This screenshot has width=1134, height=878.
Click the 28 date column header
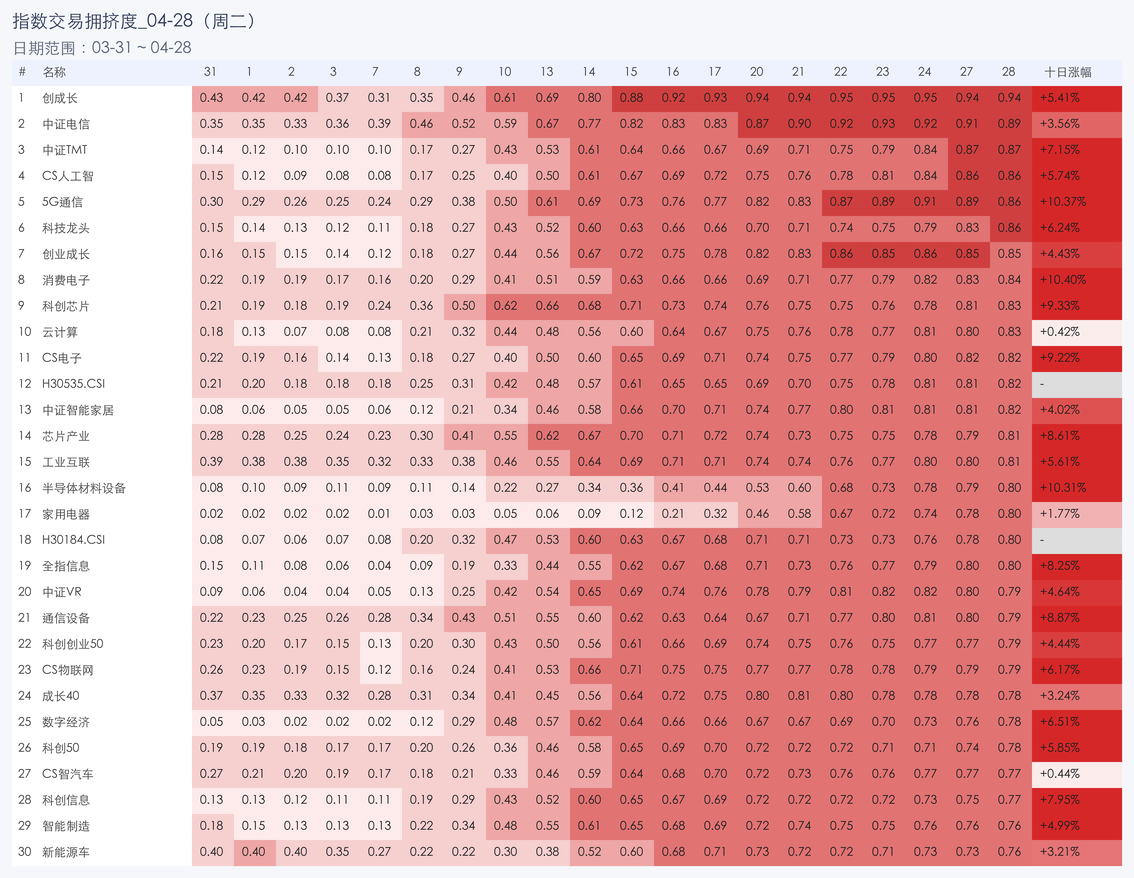pyautogui.click(x=1008, y=72)
